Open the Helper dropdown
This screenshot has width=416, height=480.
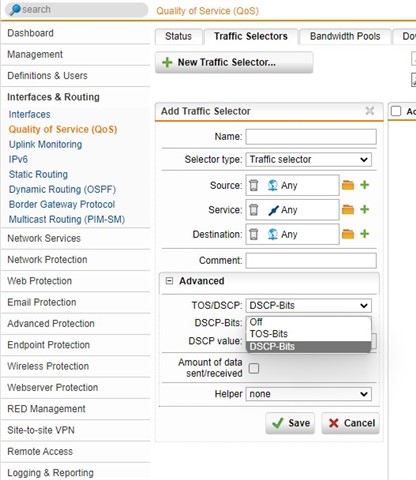pos(309,394)
